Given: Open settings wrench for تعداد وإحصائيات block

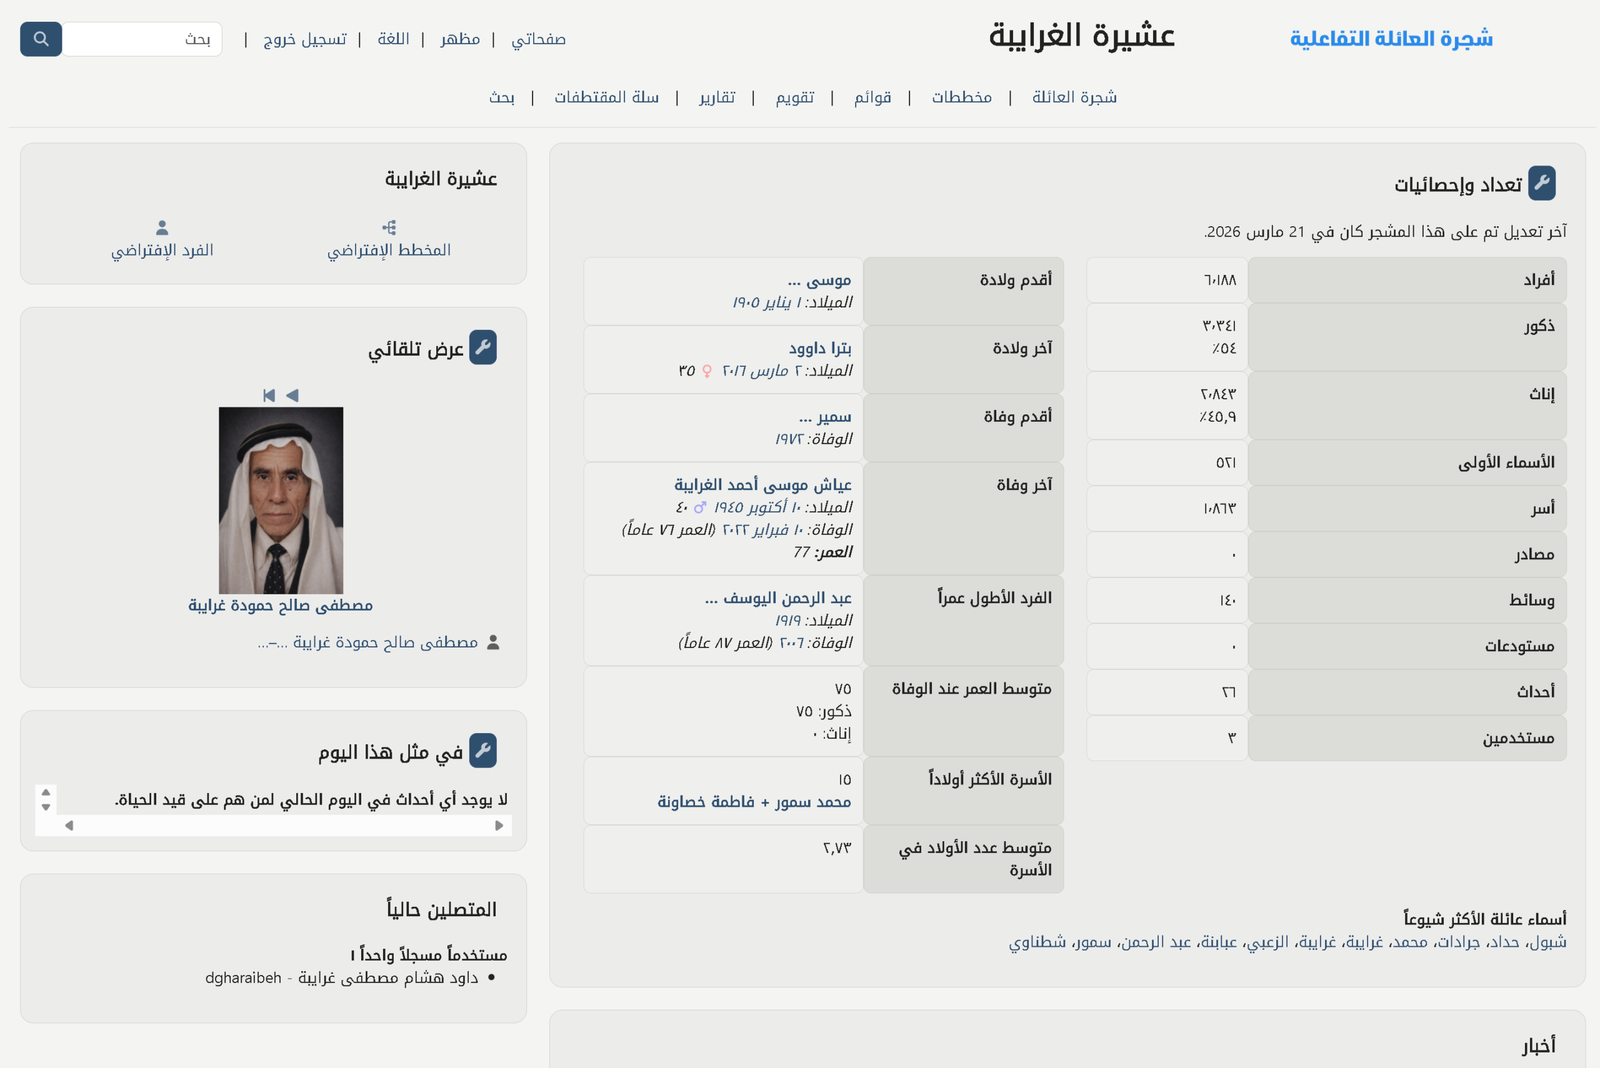Looking at the screenshot, I should click(1541, 183).
